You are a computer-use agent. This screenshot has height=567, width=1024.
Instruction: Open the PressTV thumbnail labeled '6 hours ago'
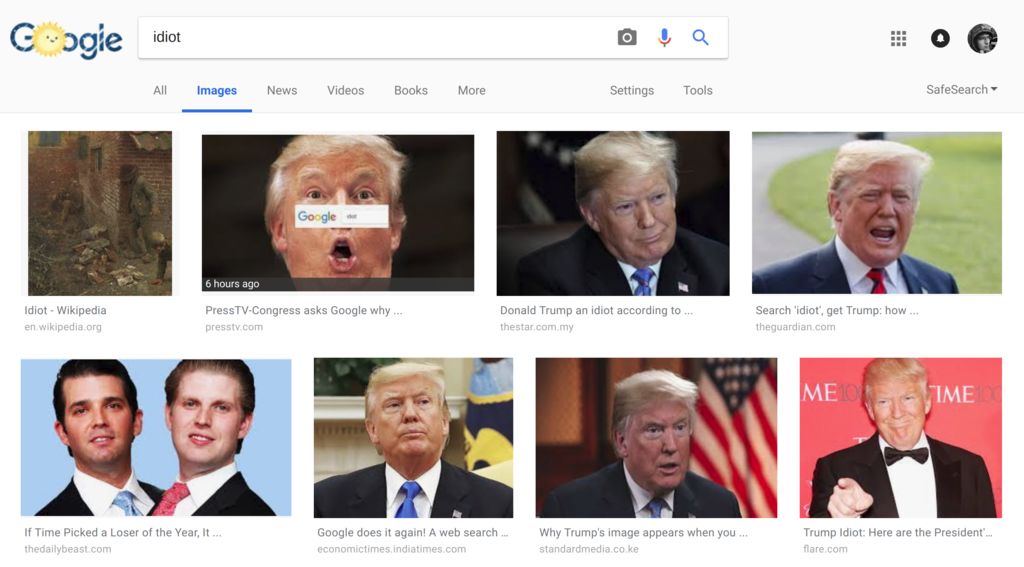pyautogui.click(x=338, y=213)
